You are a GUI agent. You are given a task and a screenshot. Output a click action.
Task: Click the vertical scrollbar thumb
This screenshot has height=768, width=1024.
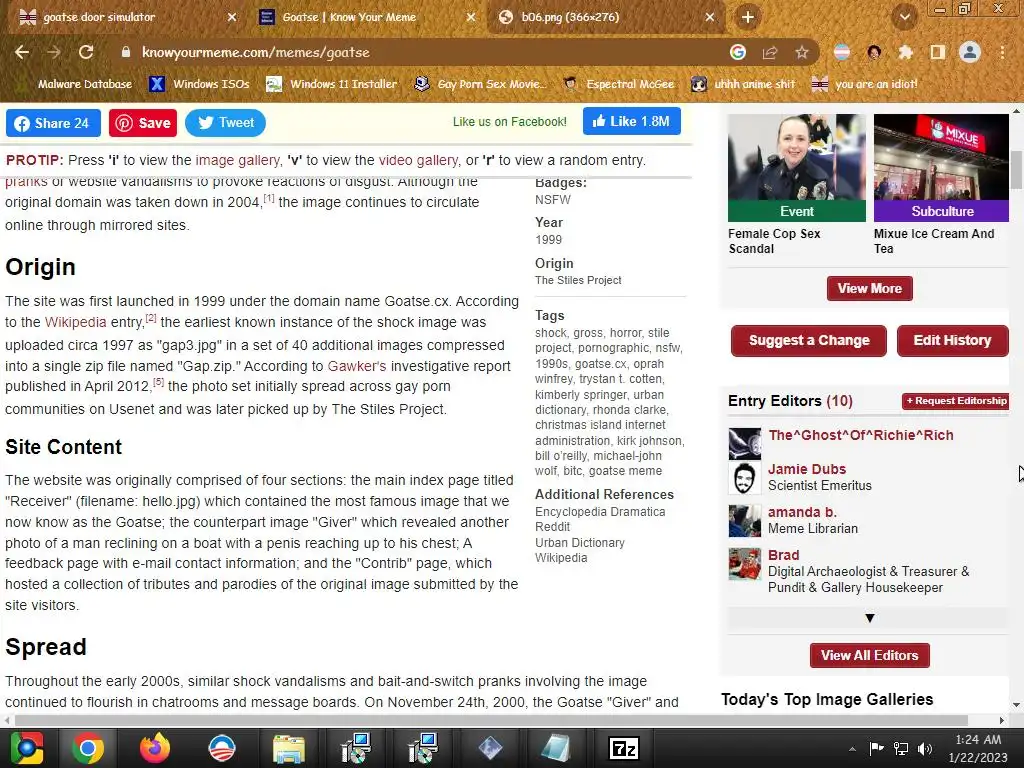tap(1016, 170)
